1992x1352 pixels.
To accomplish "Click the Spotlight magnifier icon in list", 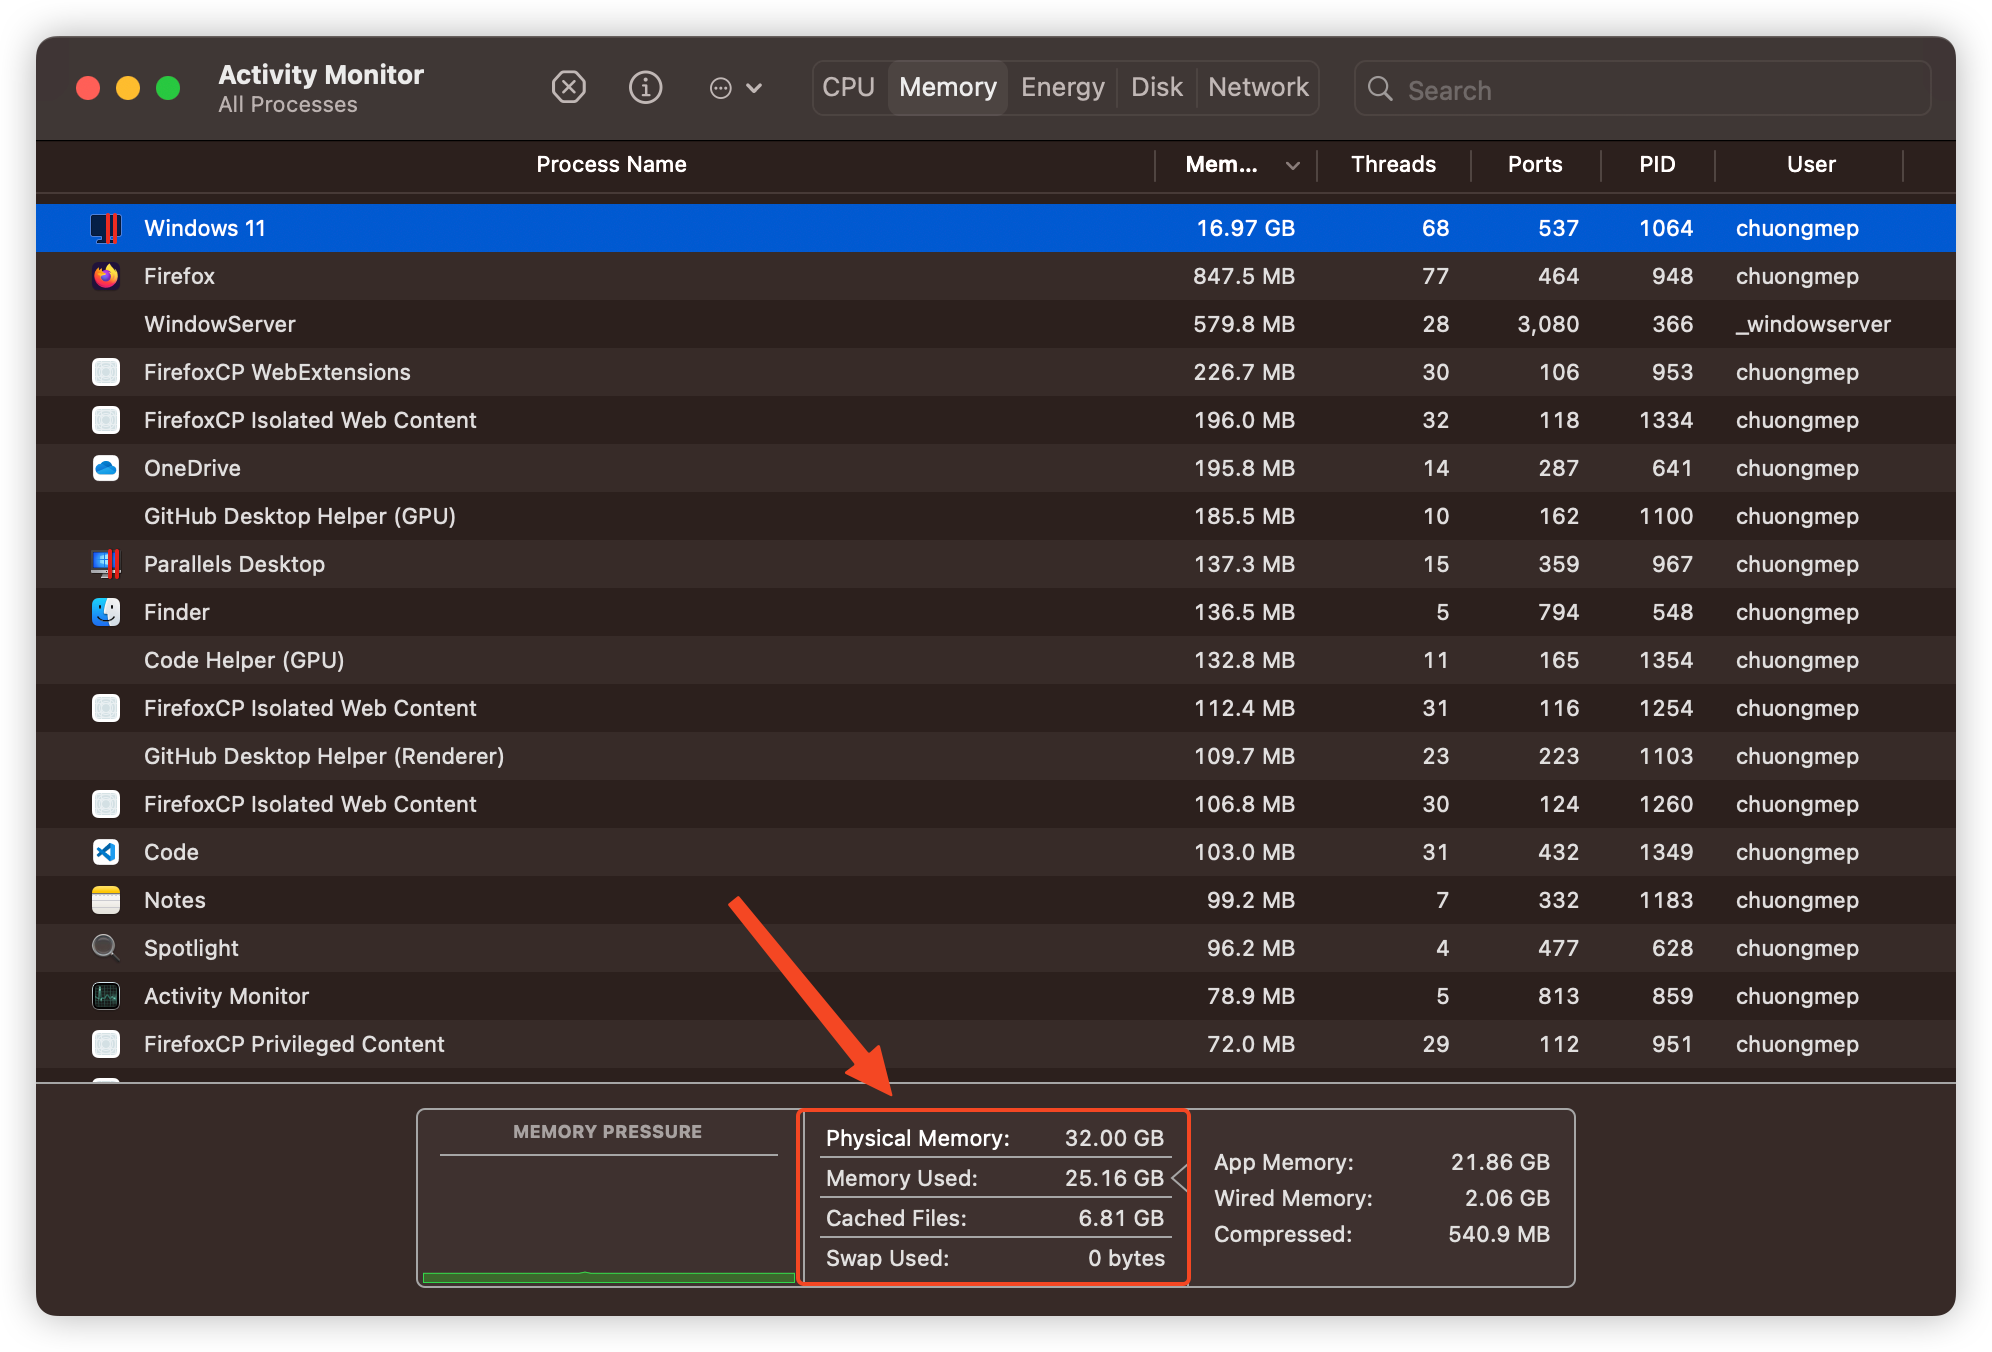I will [106, 947].
